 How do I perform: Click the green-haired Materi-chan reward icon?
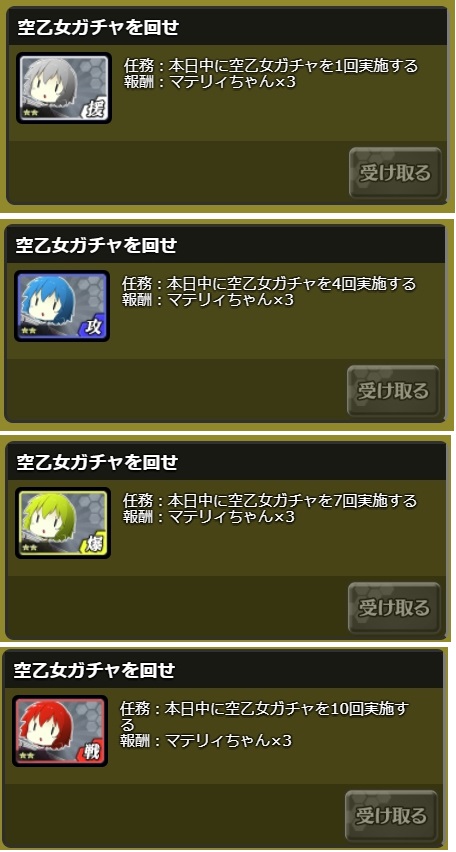[63, 523]
